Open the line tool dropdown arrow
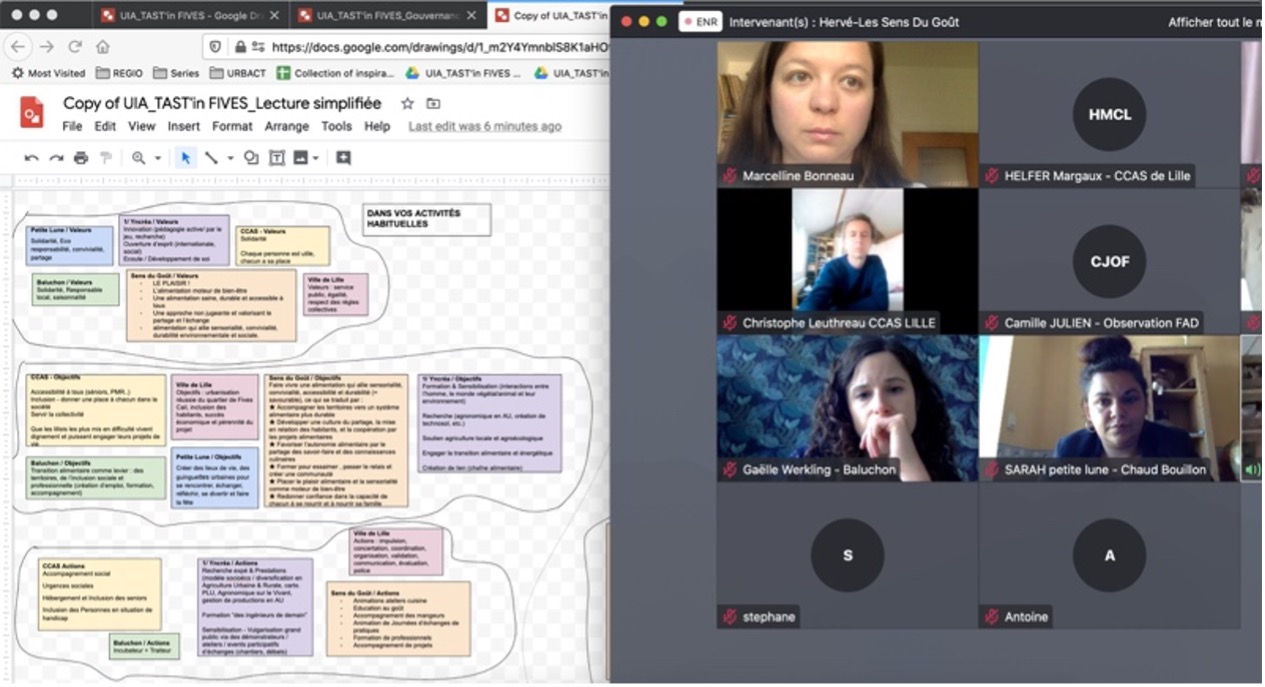This screenshot has height=687, width=1265. pos(230,158)
